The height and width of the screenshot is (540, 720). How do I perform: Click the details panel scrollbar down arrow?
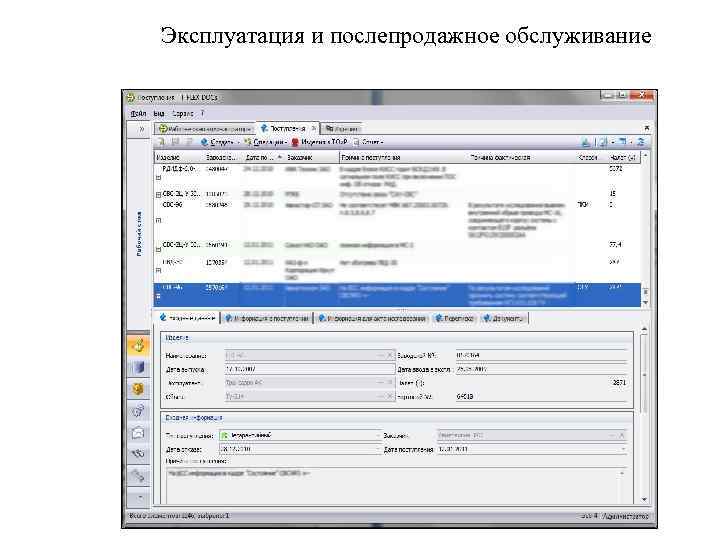(644, 499)
